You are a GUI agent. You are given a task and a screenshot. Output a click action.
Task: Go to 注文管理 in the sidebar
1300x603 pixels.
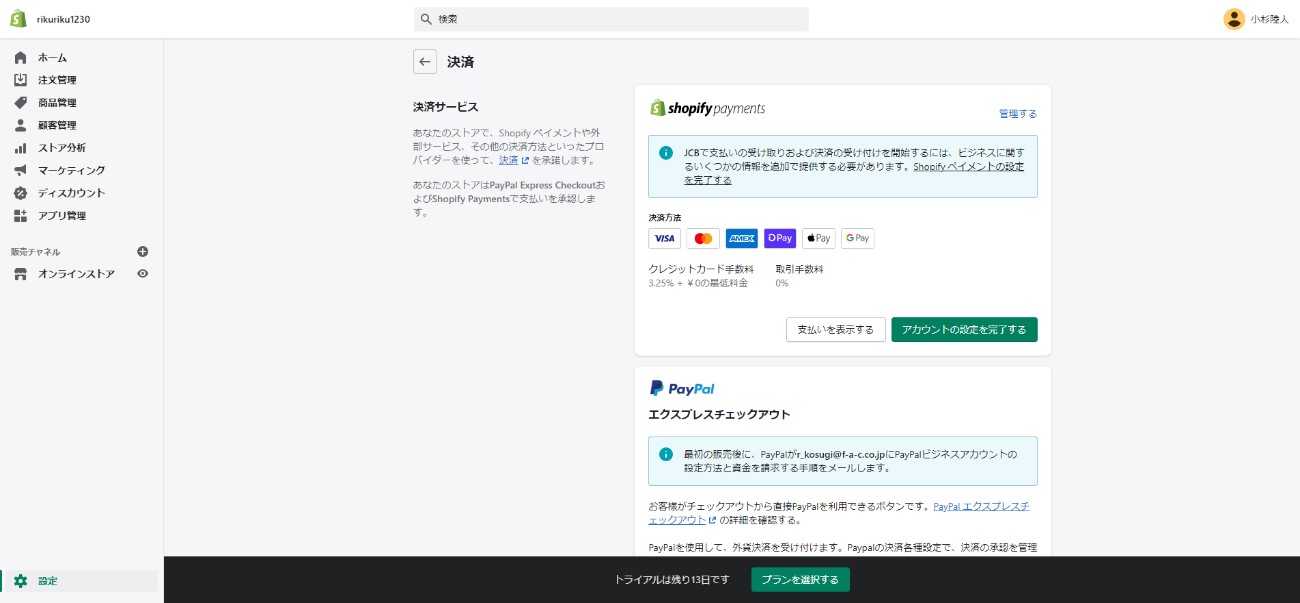56,80
